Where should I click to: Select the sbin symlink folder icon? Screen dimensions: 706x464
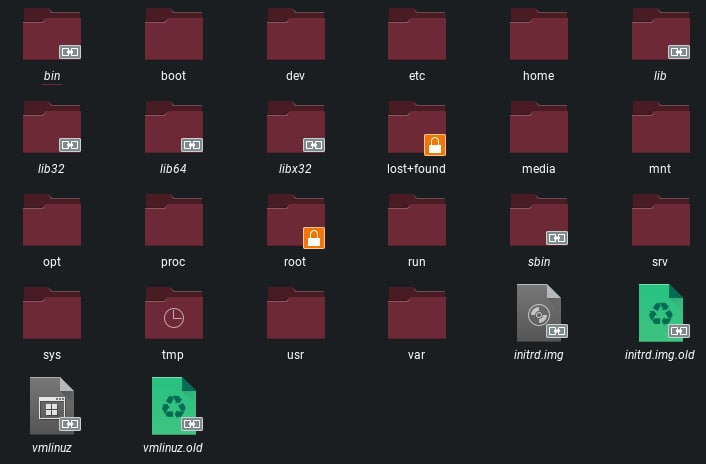539,220
